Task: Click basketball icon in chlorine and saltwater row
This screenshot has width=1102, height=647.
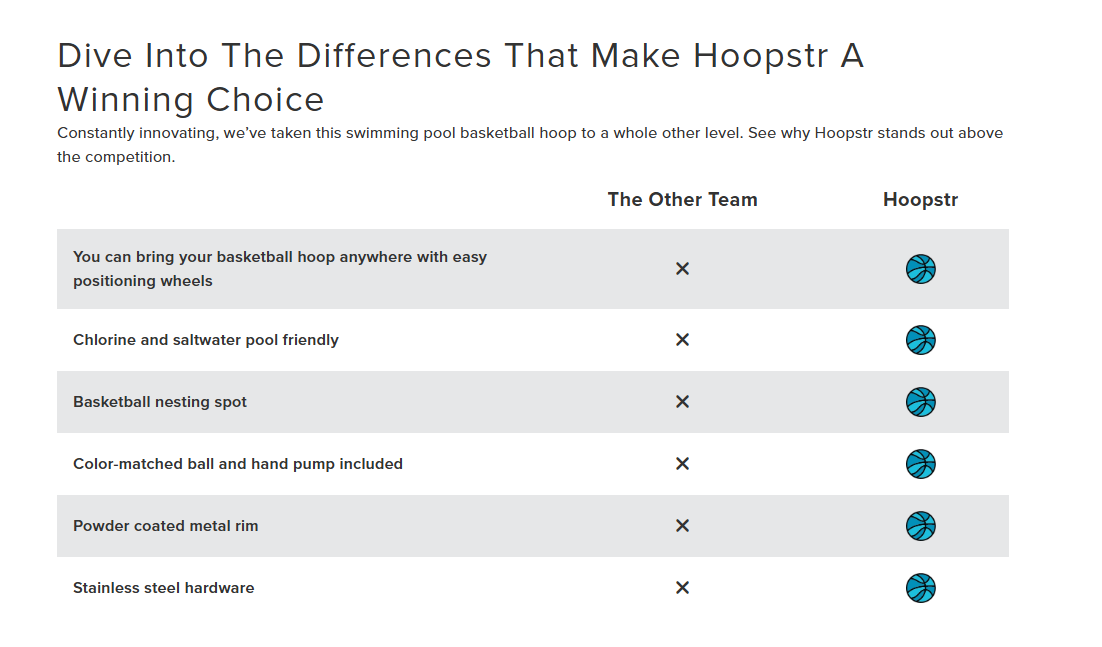Action: tap(920, 340)
